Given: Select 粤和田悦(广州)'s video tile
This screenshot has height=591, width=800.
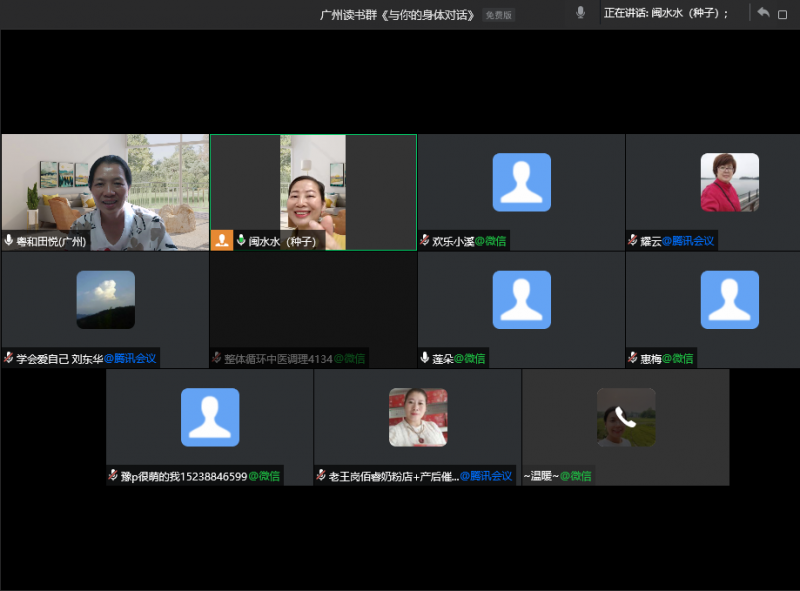Looking at the screenshot, I should coord(105,190).
